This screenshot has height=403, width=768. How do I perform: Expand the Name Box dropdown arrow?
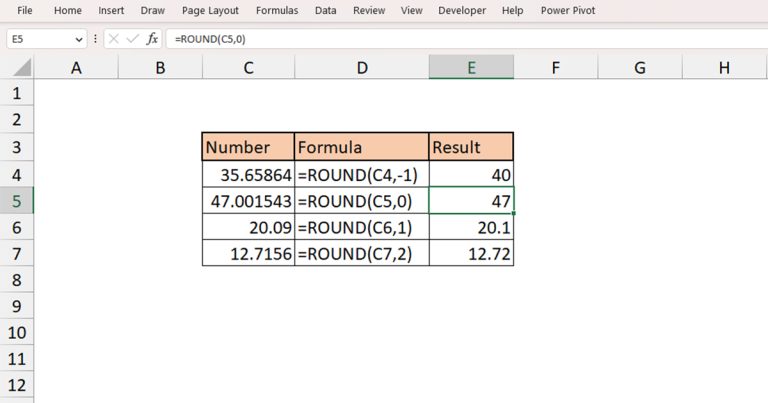pos(79,40)
